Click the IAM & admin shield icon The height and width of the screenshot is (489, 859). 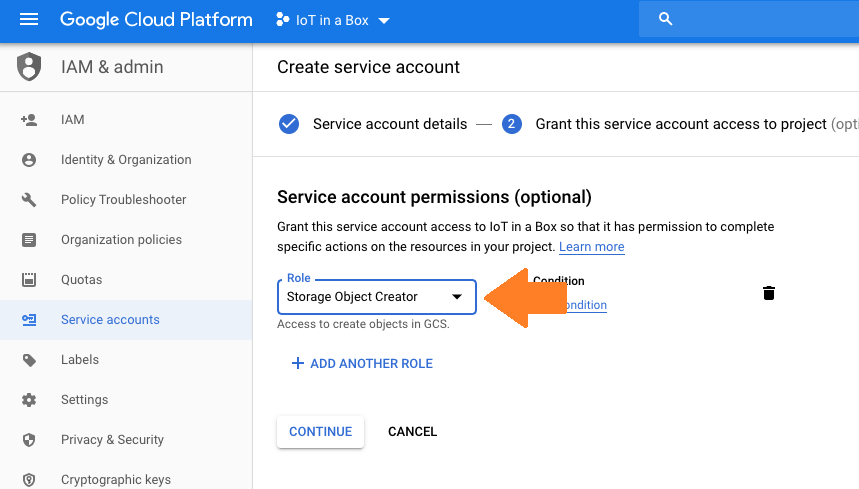point(29,67)
